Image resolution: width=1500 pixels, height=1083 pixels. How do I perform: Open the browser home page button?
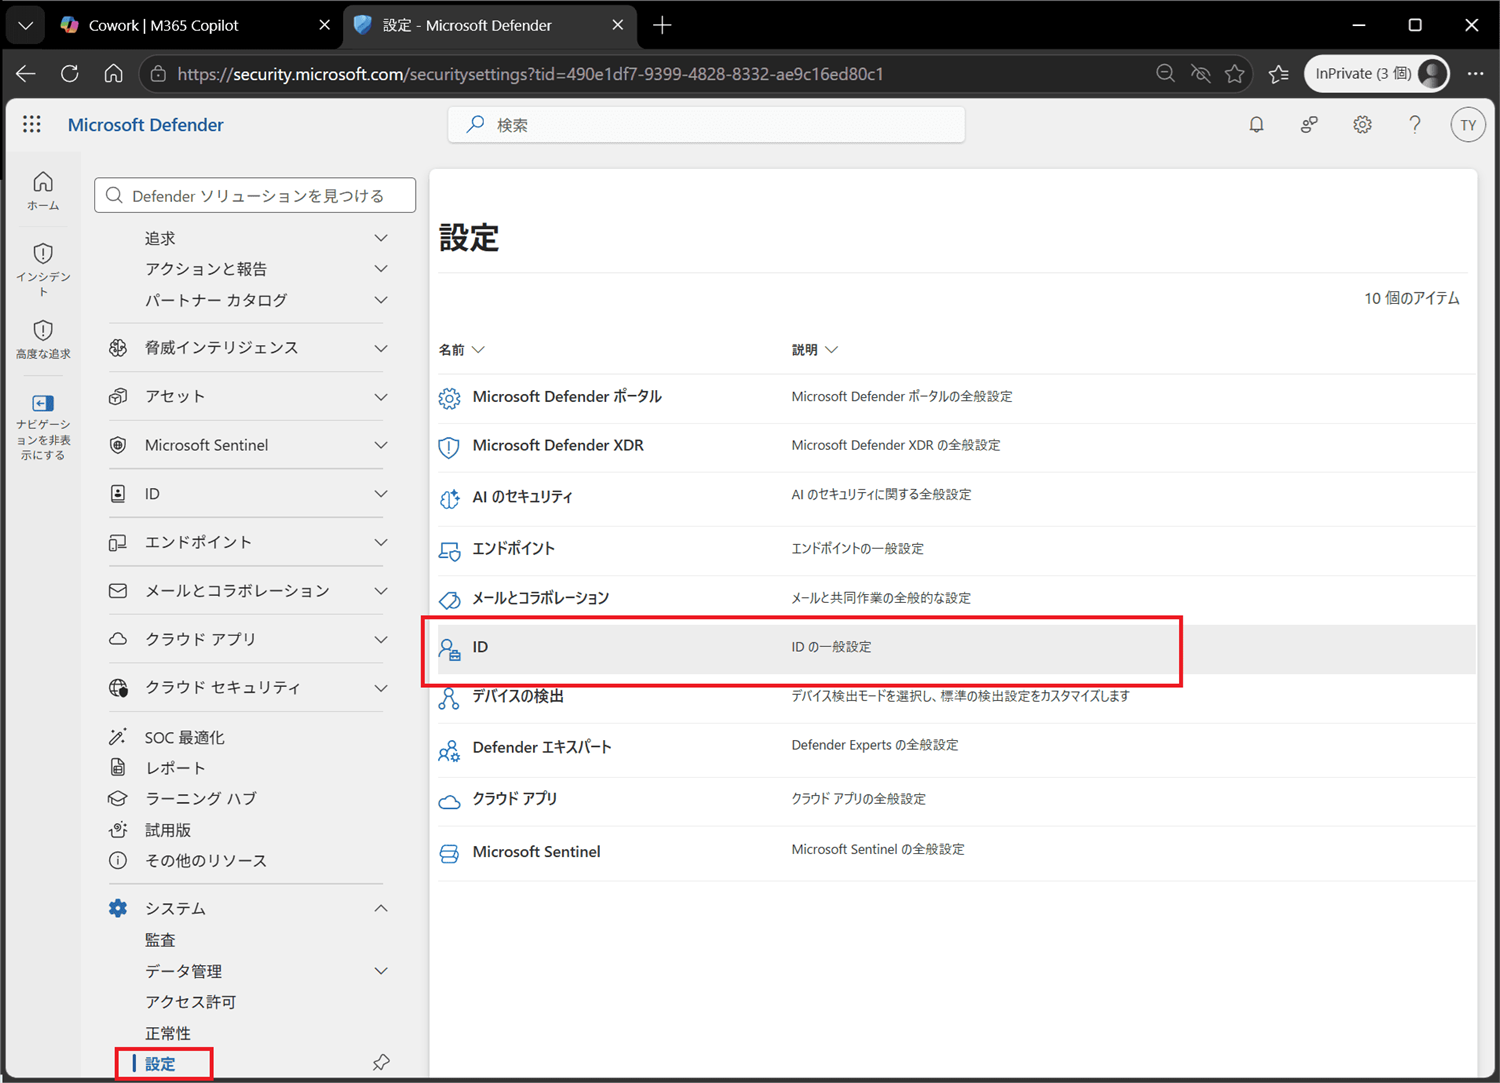pyautogui.click(x=113, y=74)
